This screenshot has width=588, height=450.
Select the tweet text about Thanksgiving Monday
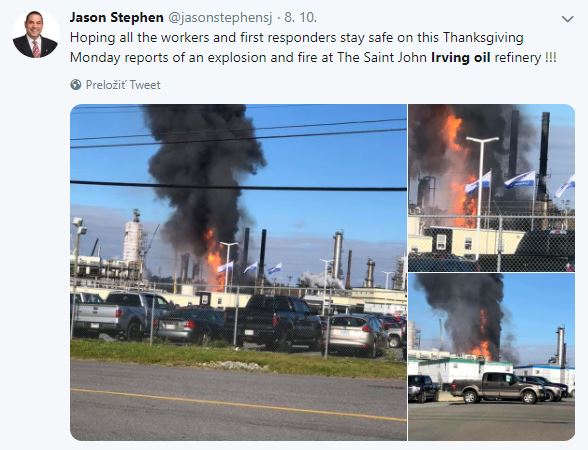click(313, 48)
